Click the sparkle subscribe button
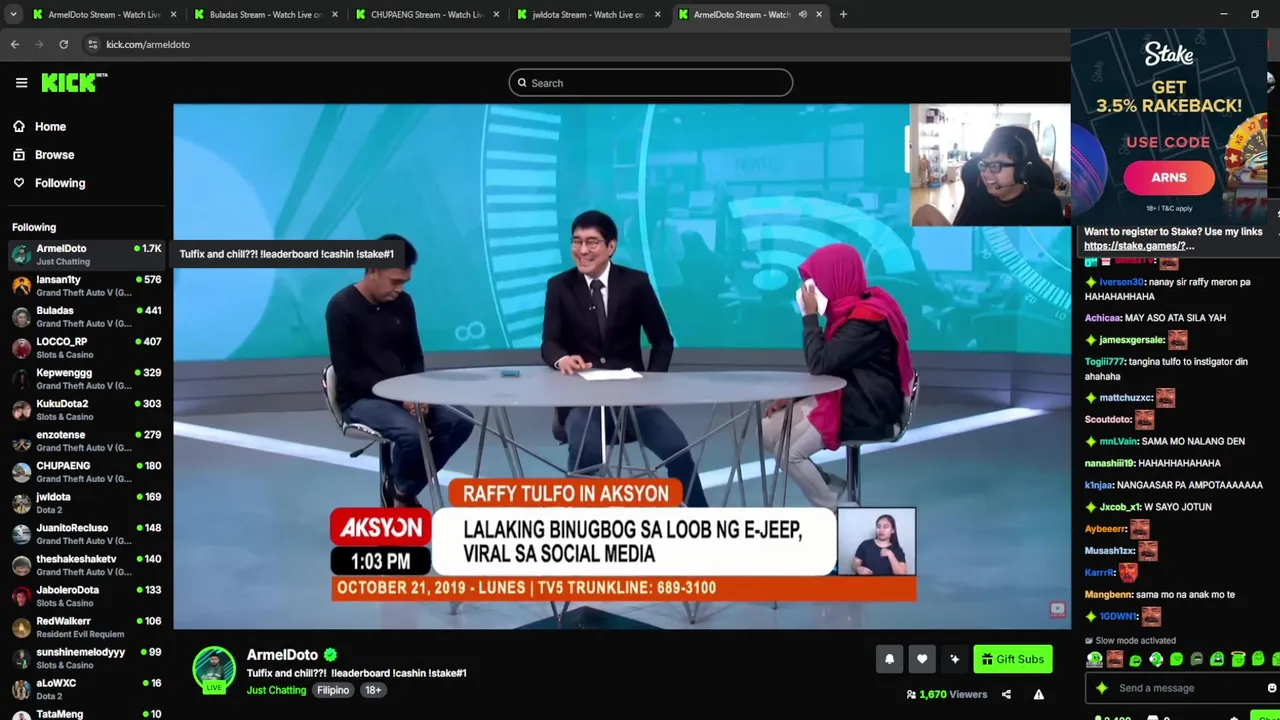Image resolution: width=1280 pixels, height=720 pixels. point(954,659)
